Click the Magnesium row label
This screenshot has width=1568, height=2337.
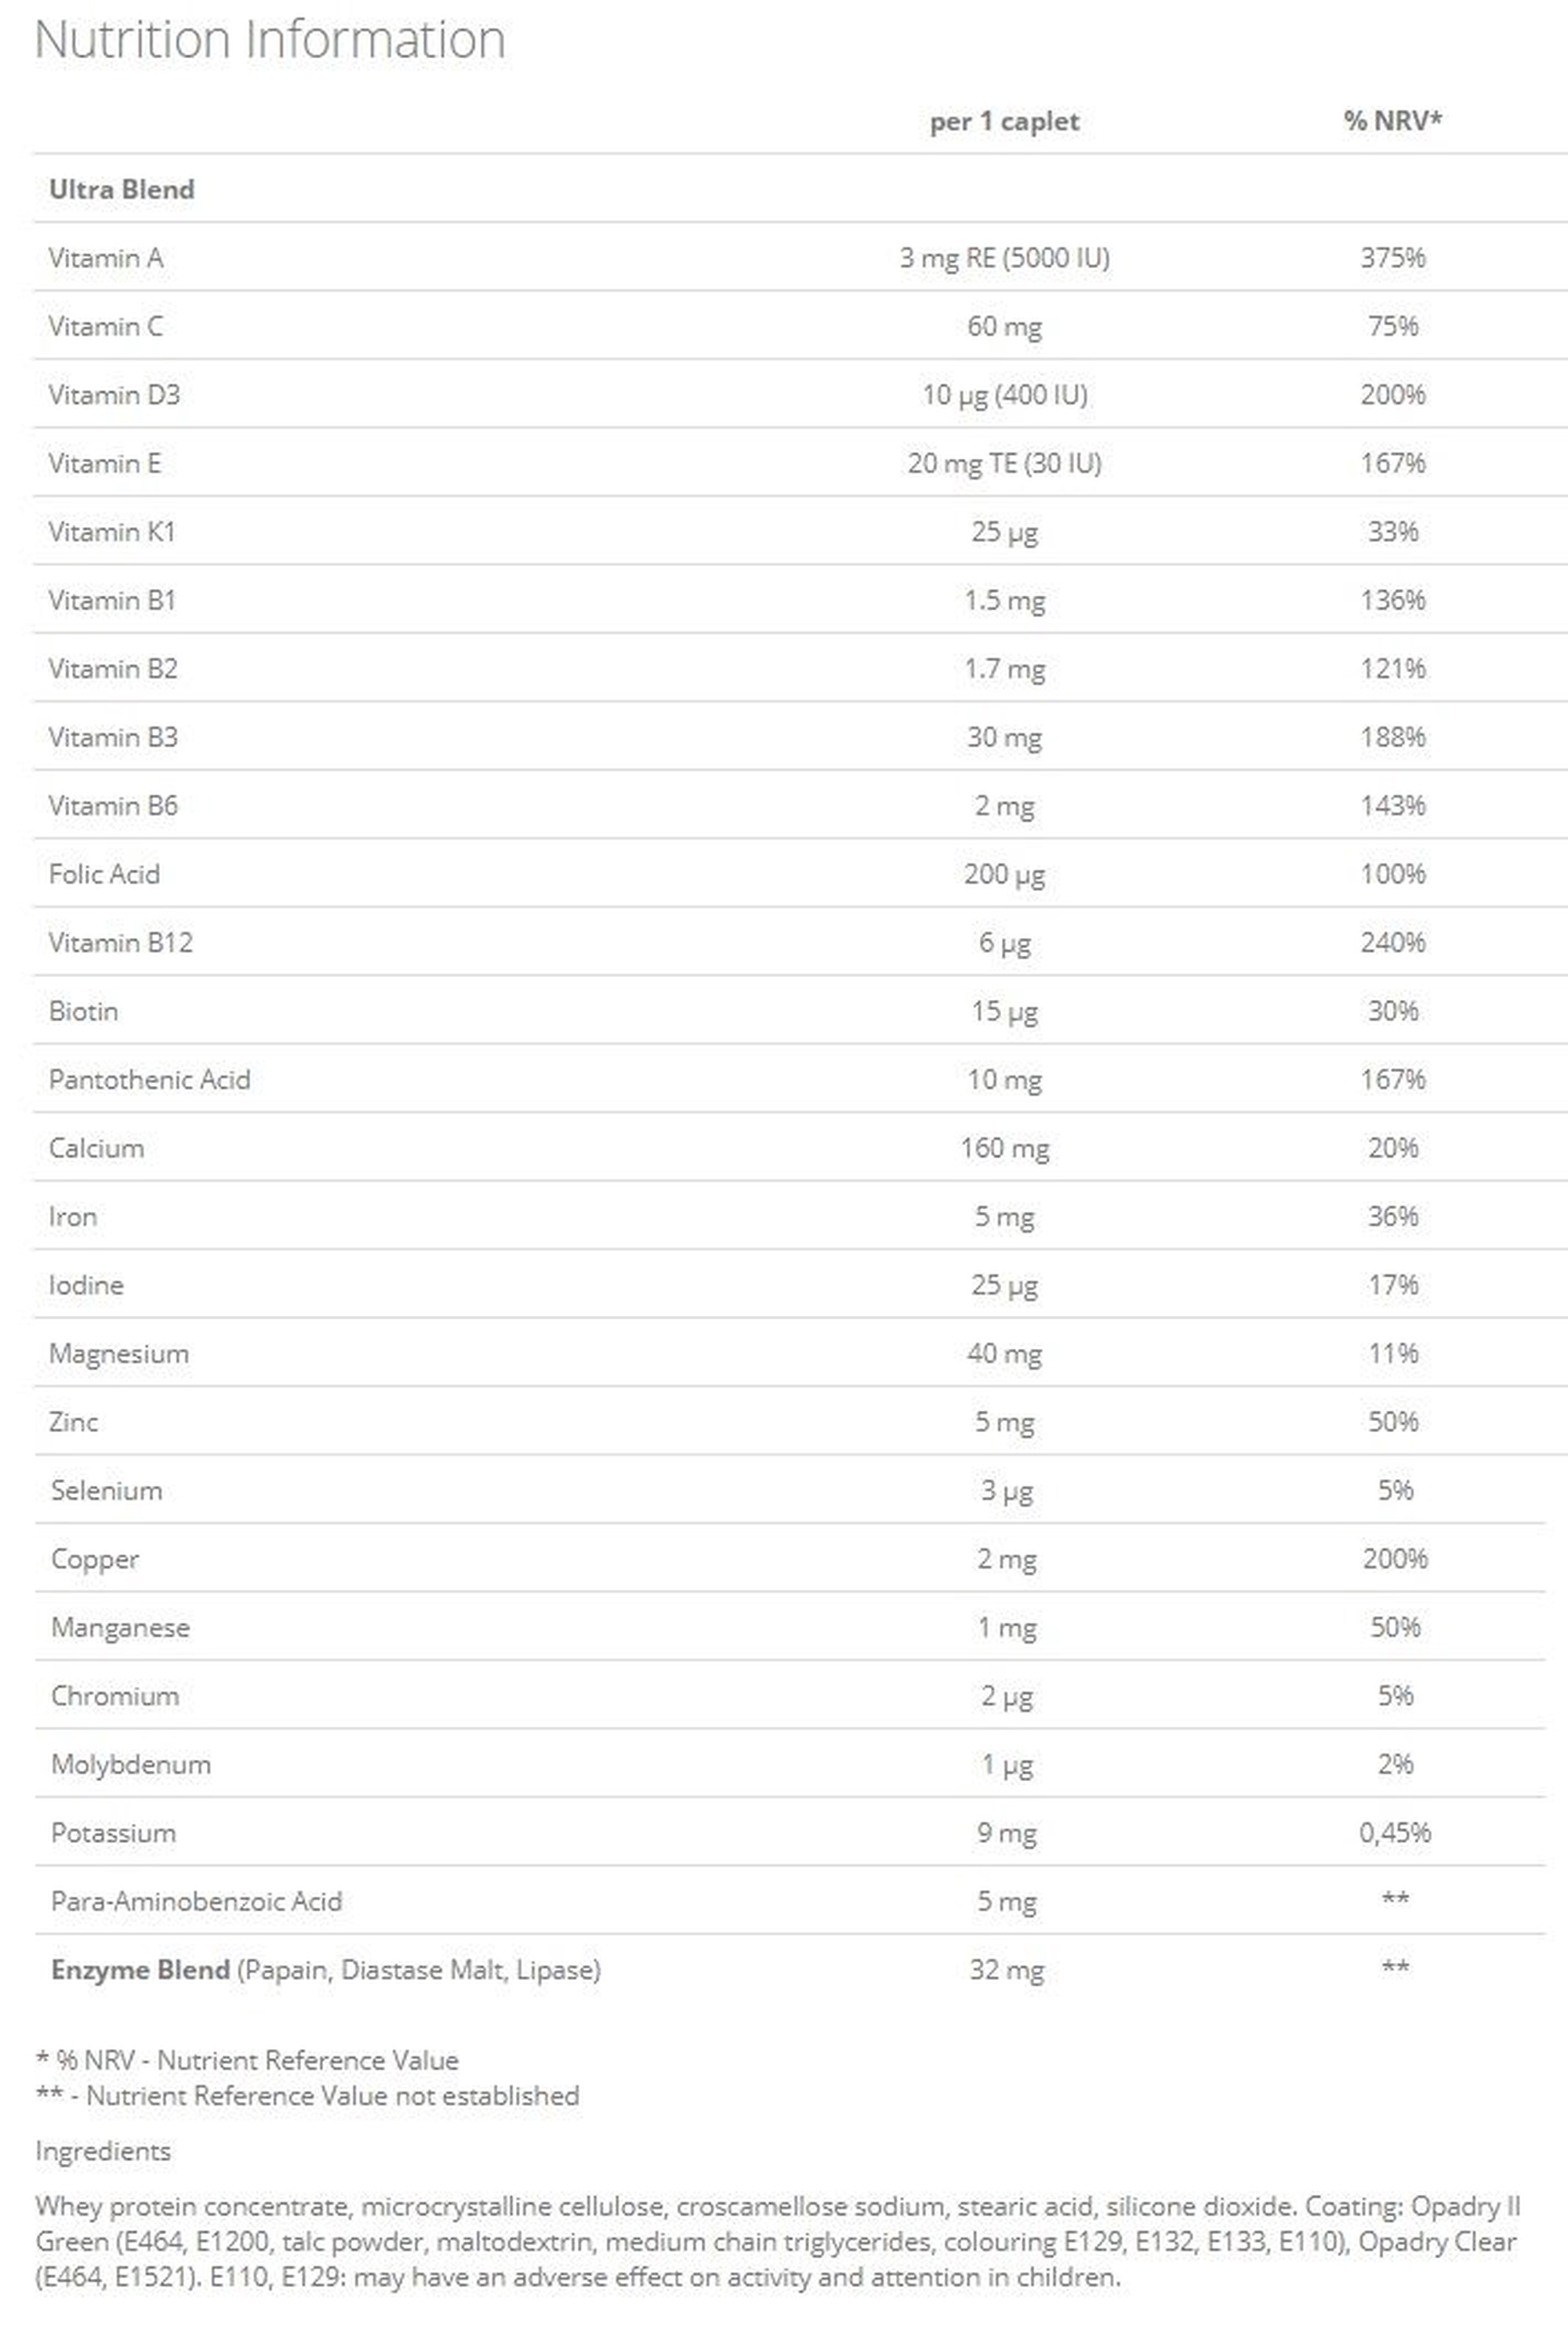point(119,1354)
